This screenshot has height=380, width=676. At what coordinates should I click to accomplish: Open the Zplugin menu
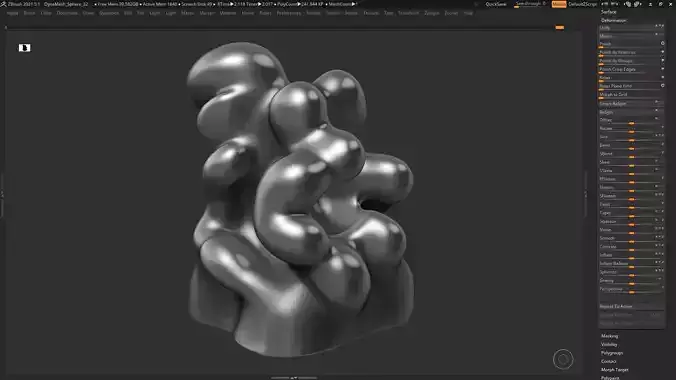pos(432,13)
